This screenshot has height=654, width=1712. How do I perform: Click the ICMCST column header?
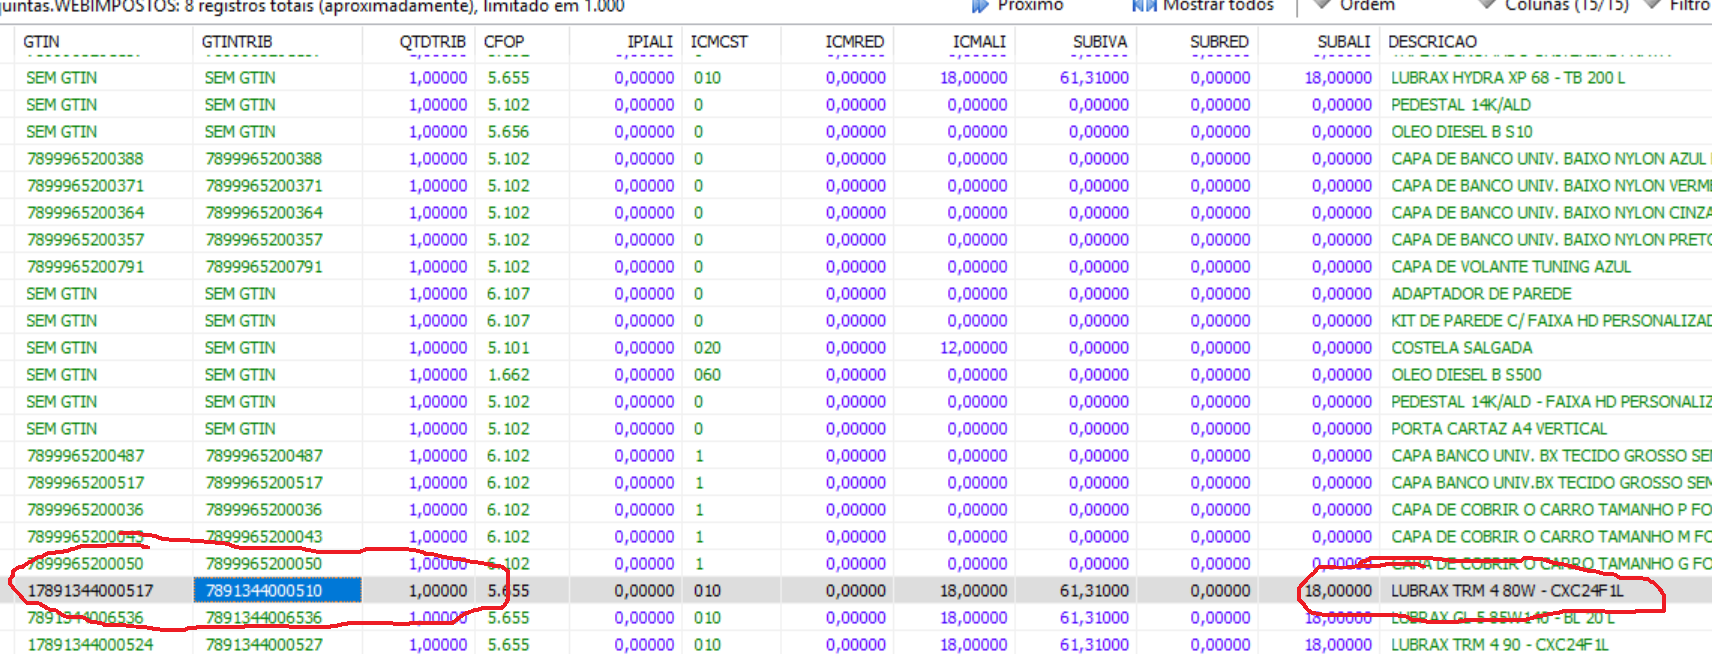click(x=719, y=42)
